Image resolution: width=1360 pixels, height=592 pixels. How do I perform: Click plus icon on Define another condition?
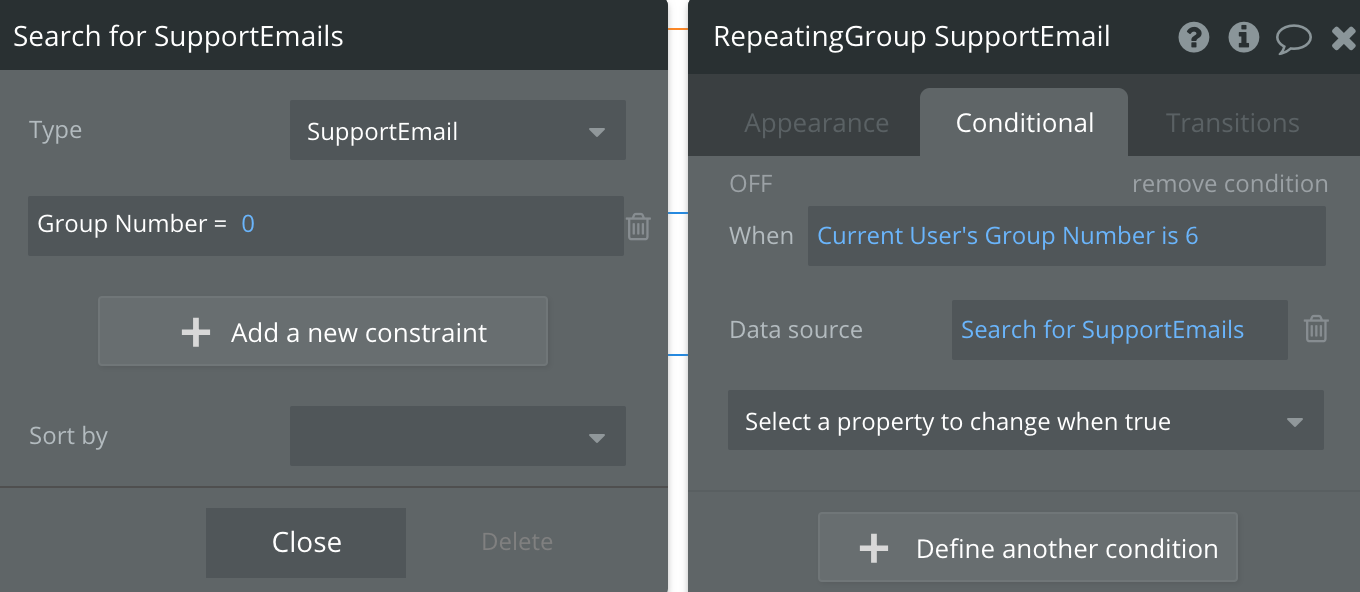point(873,548)
